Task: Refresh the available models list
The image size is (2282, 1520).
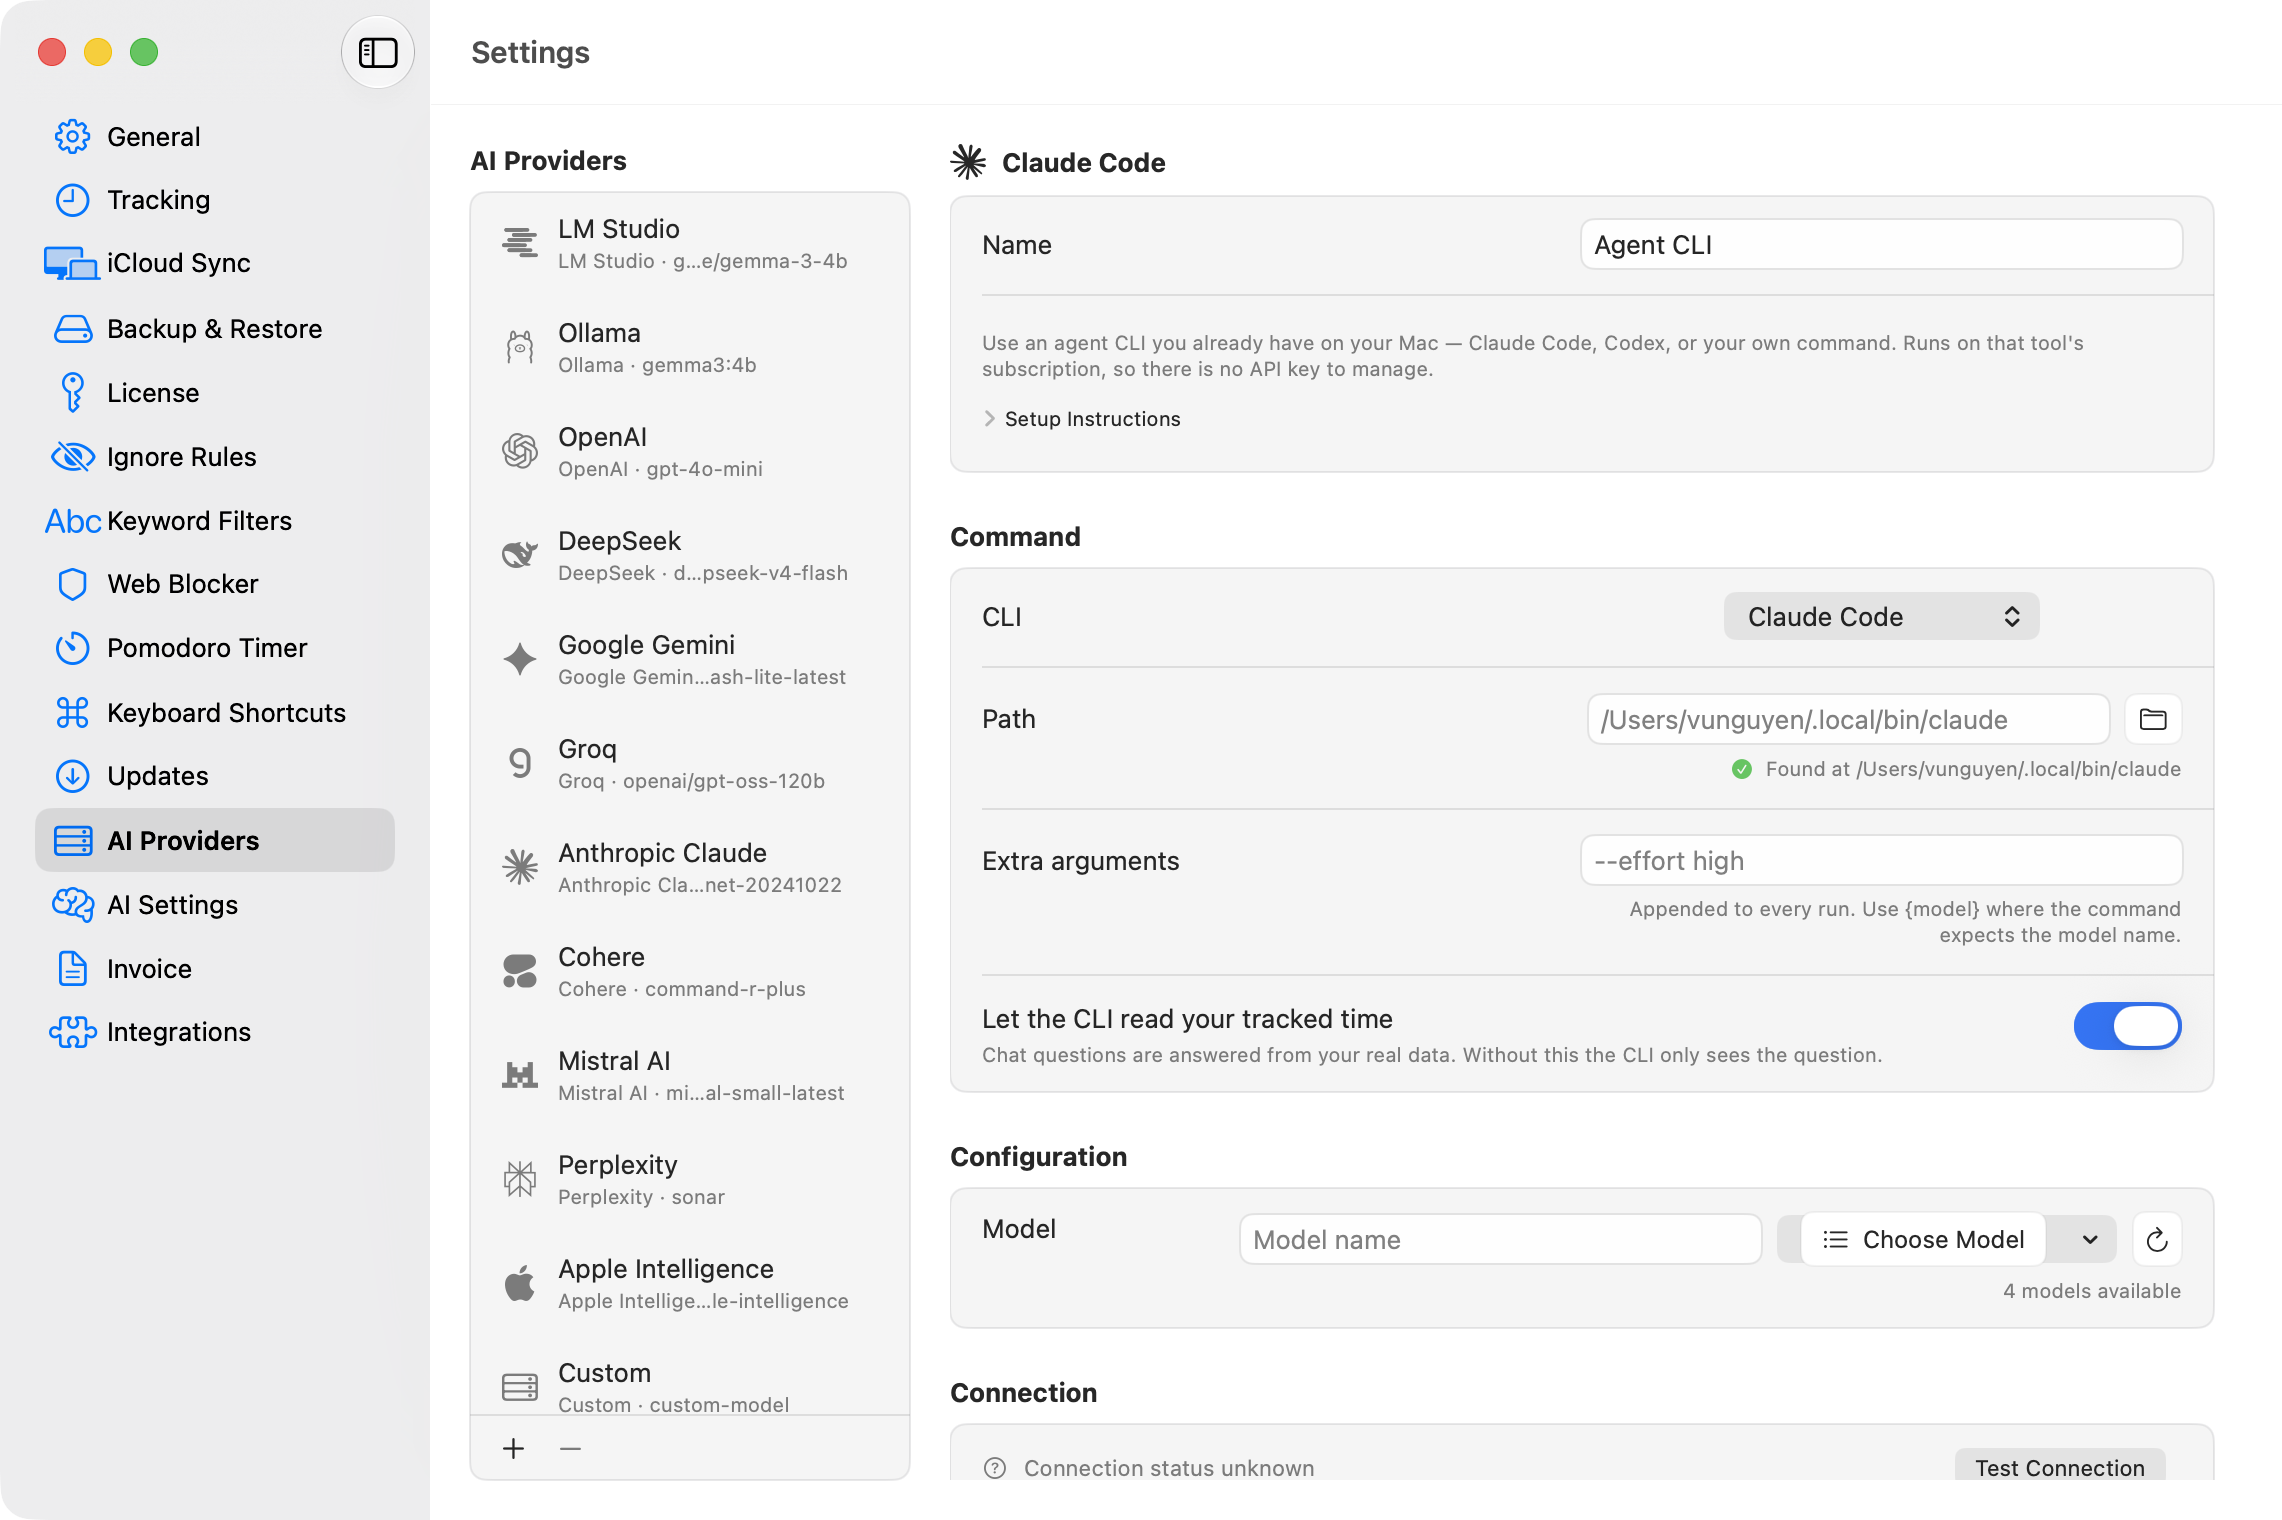Action: [x=2157, y=1240]
